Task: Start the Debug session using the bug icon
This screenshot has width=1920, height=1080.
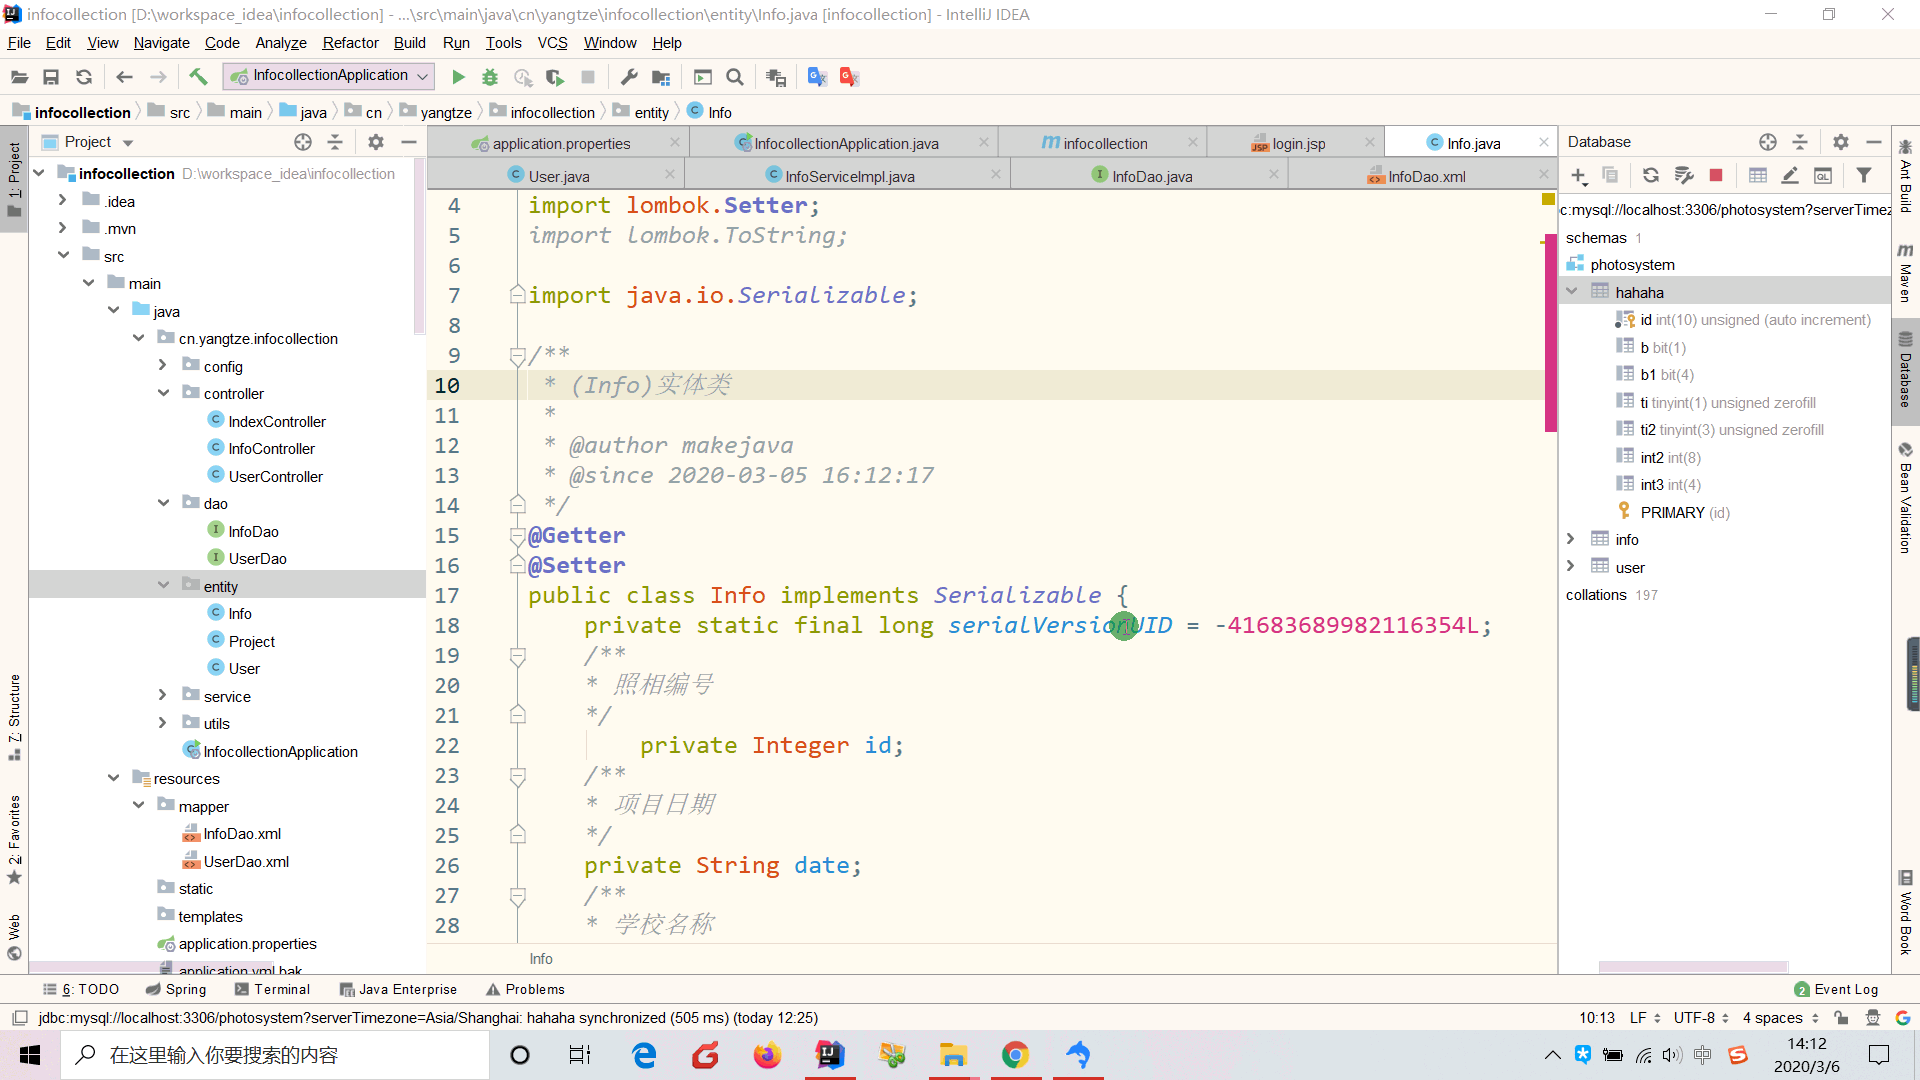Action: [489, 76]
